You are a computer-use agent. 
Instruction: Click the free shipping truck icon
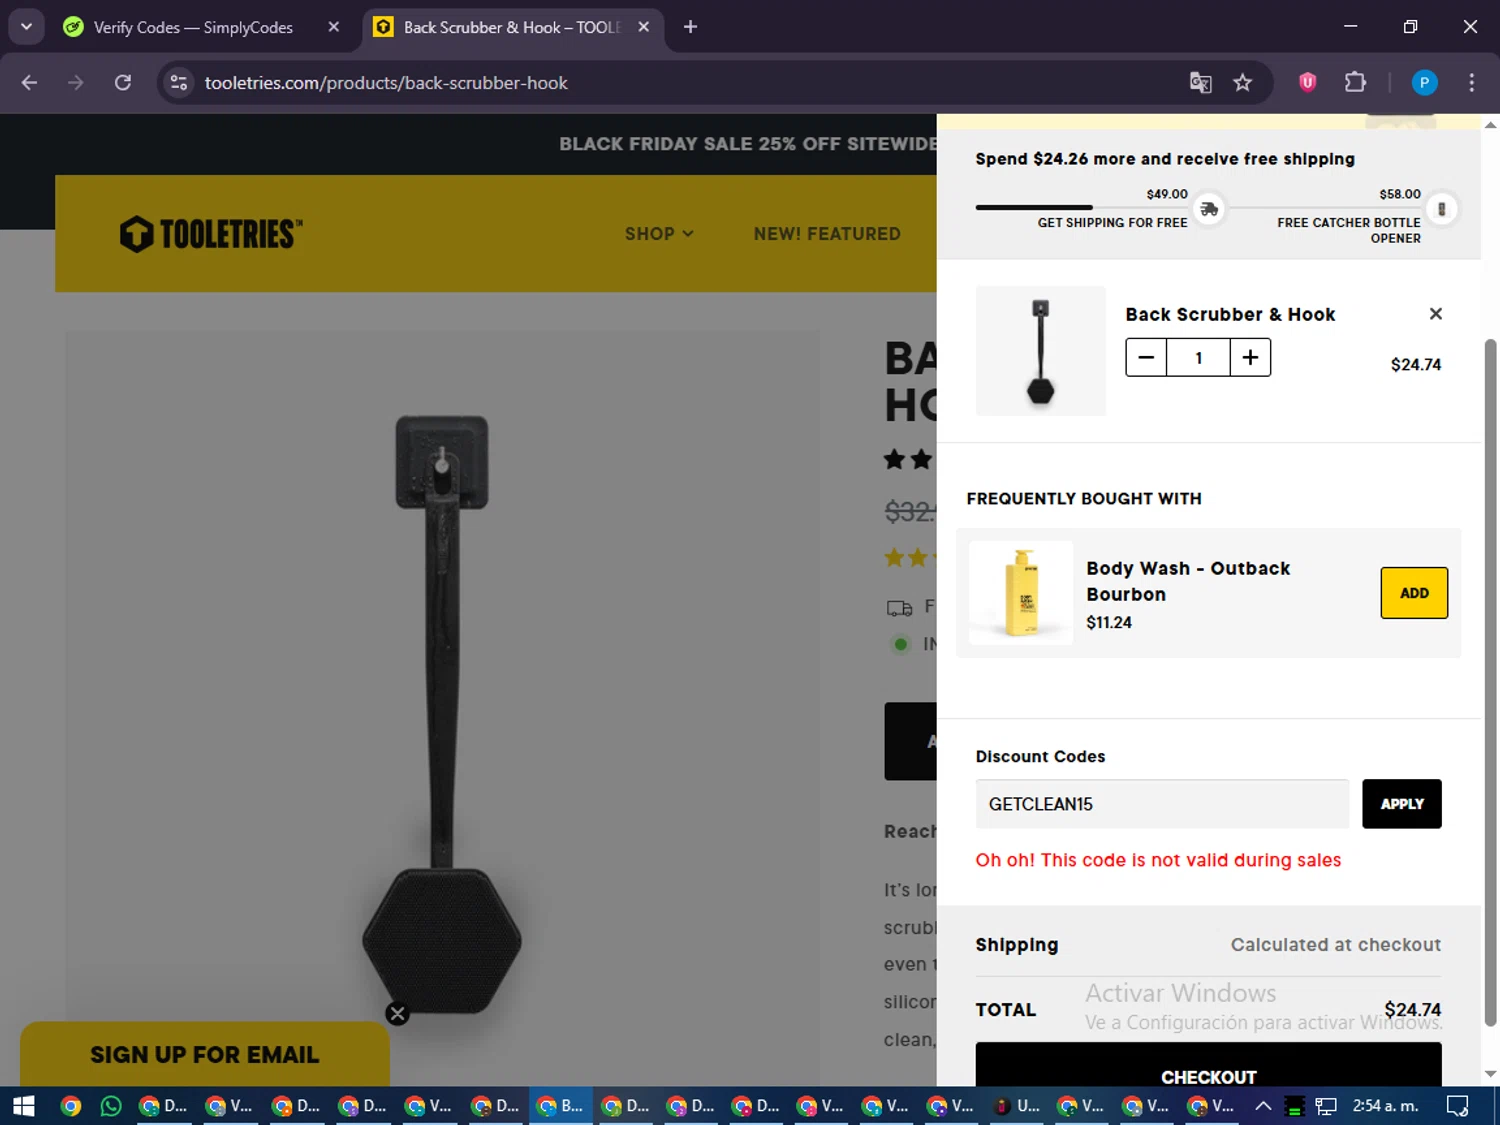pyautogui.click(x=1209, y=209)
